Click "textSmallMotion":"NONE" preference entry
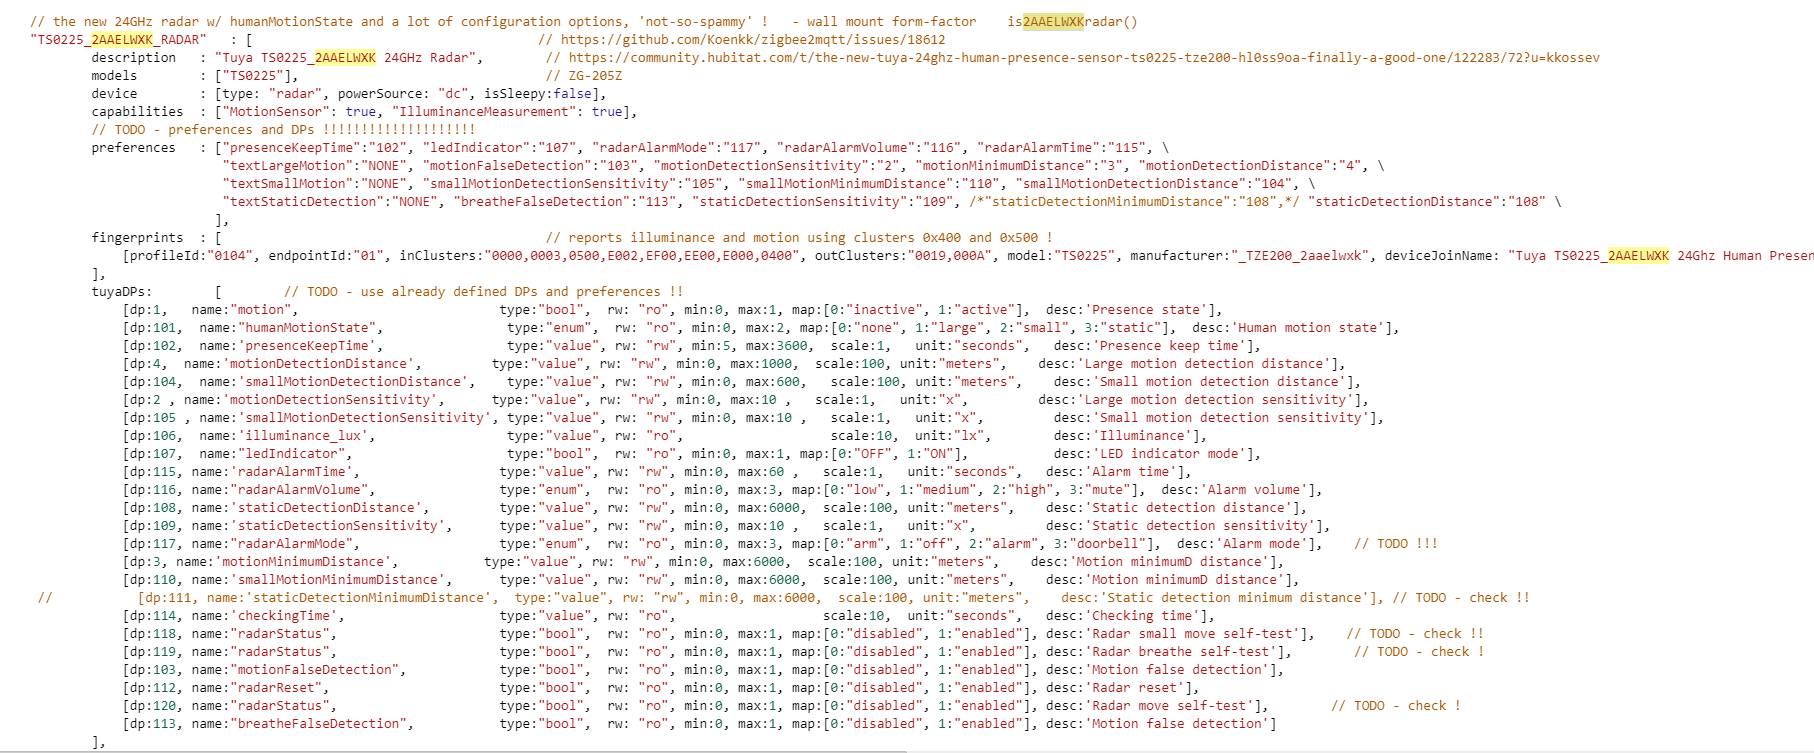This screenshot has height=753, width=1814. (x=315, y=184)
